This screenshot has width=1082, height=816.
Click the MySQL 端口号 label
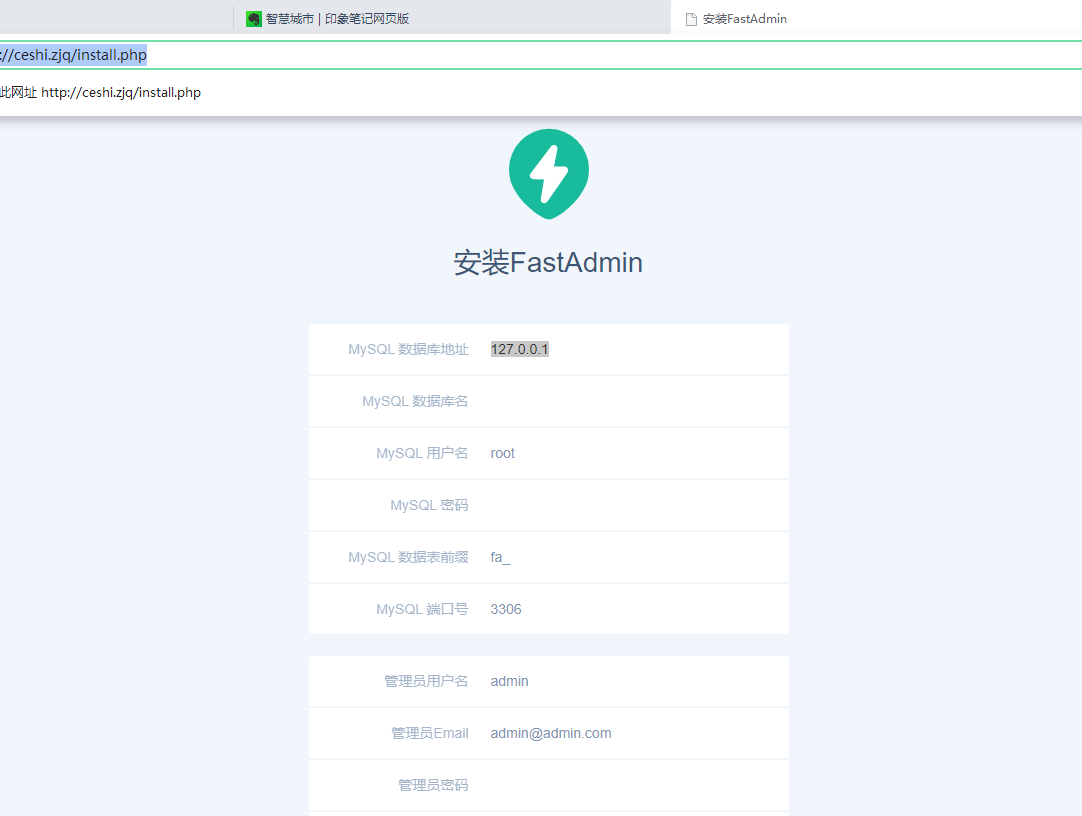click(422, 609)
